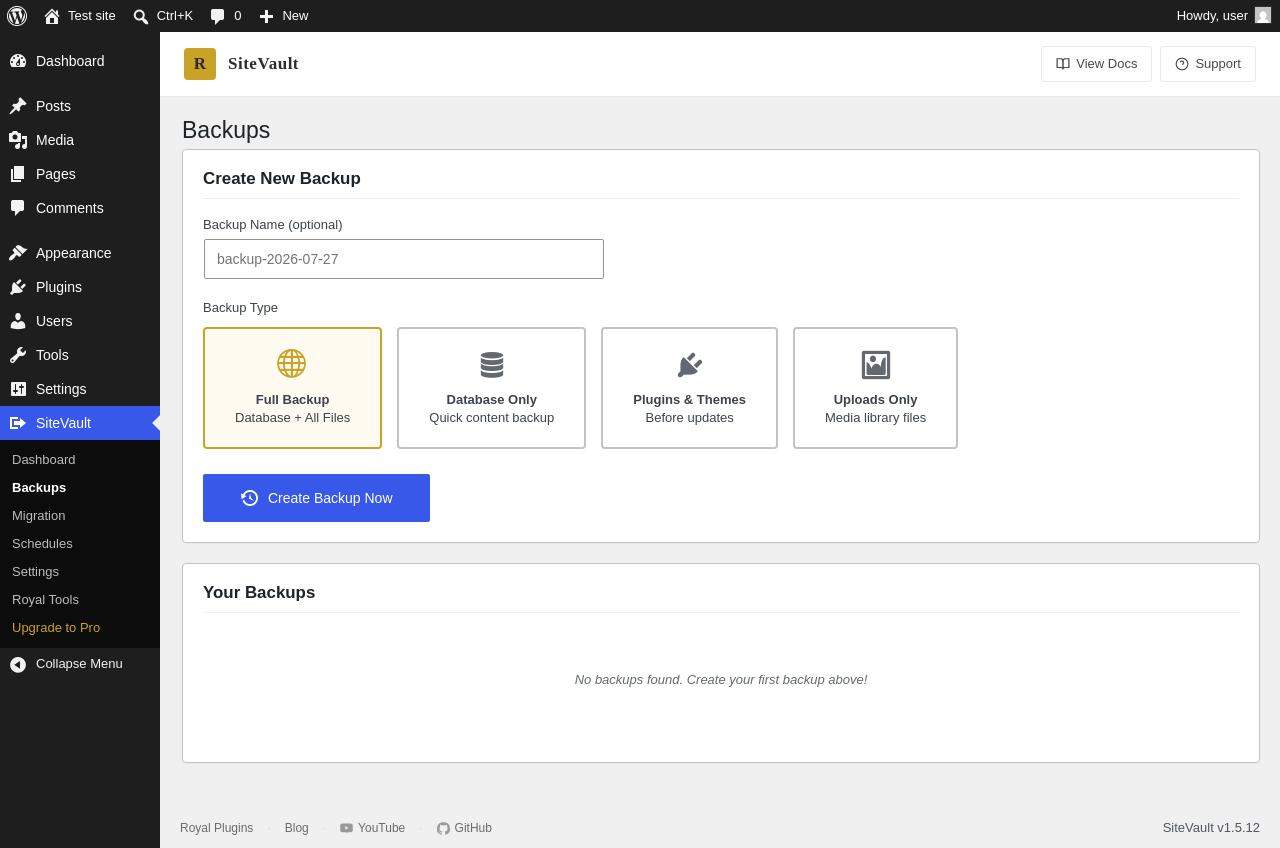
Task: Collapse the sidebar menu
Action: pos(80,664)
